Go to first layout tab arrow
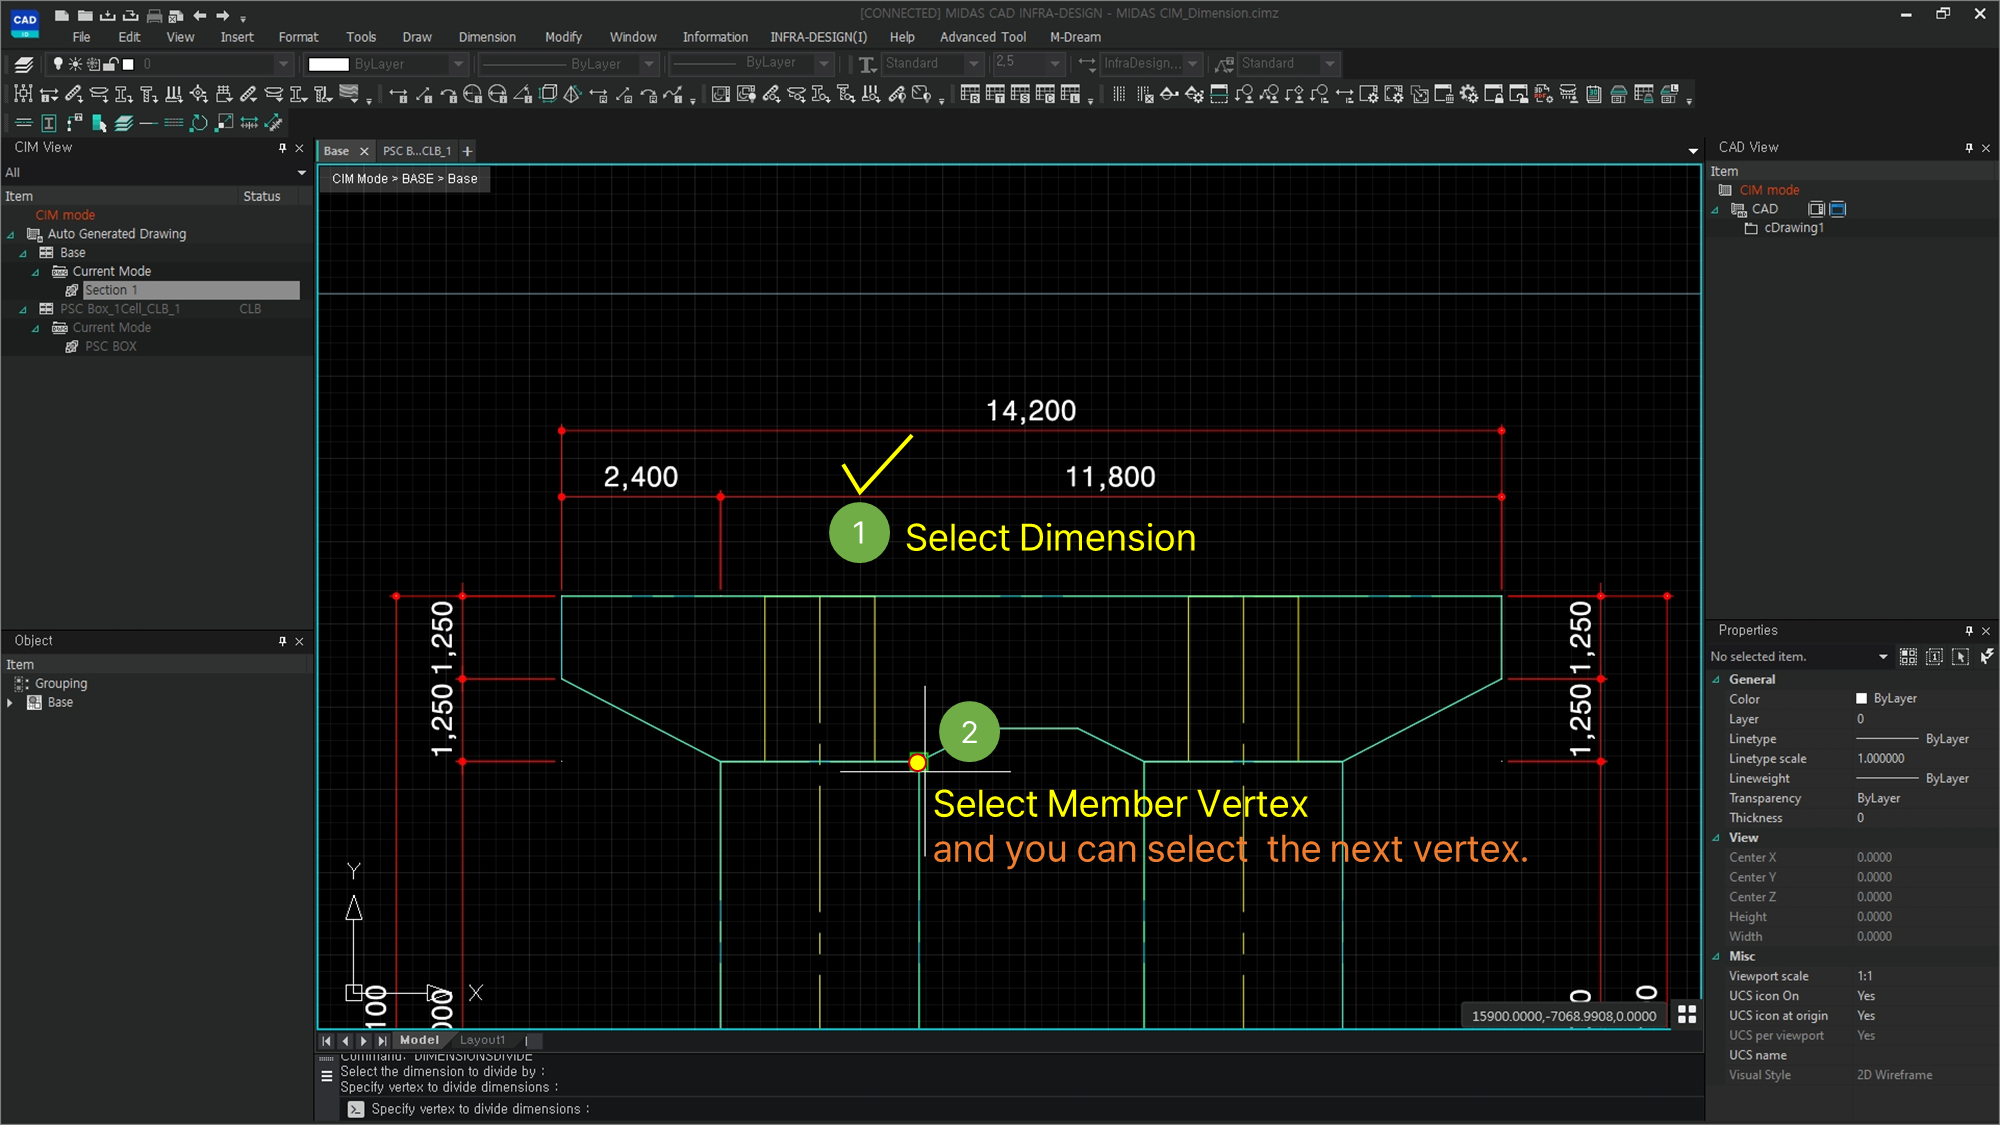Viewport: 2000px width, 1125px height. tap(326, 1041)
